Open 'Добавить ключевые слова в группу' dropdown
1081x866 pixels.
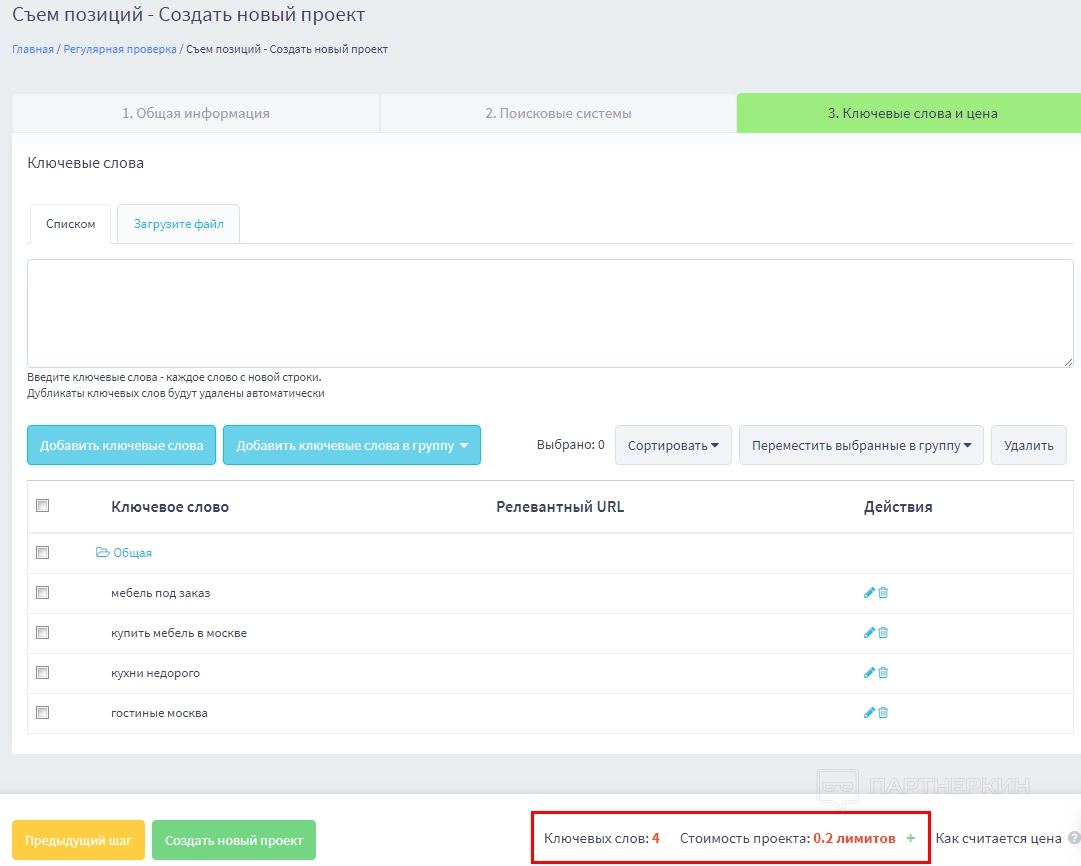click(x=351, y=445)
